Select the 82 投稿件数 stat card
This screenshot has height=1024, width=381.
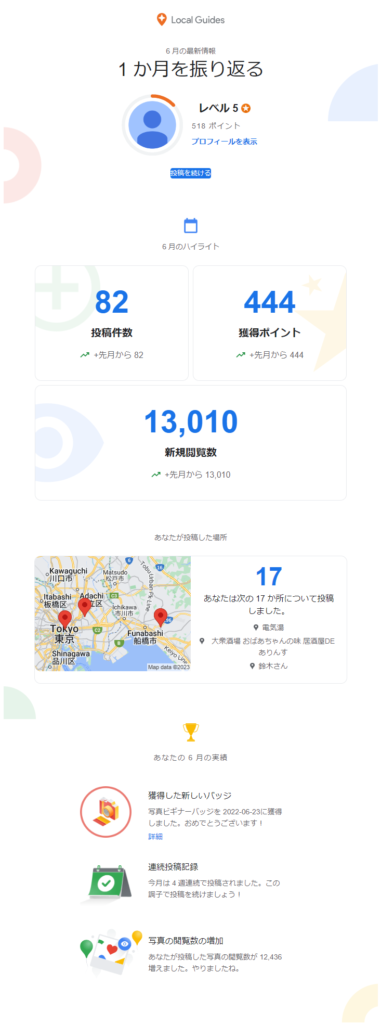(x=112, y=323)
